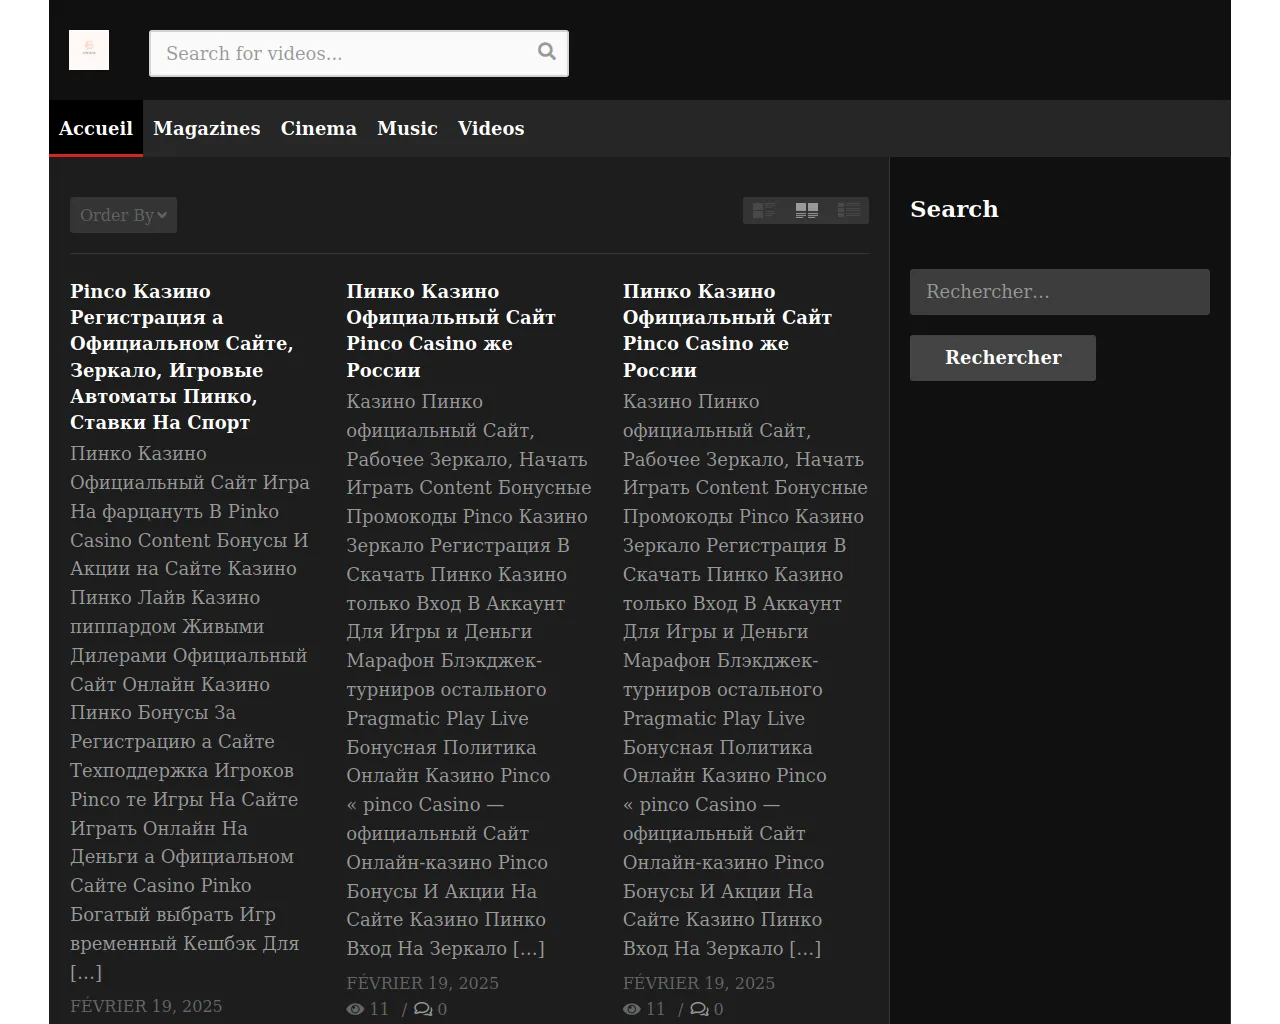Open the Videos menu item
Image resolution: width=1280 pixels, height=1024 pixels.
pyautogui.click(x=491, y=128)
